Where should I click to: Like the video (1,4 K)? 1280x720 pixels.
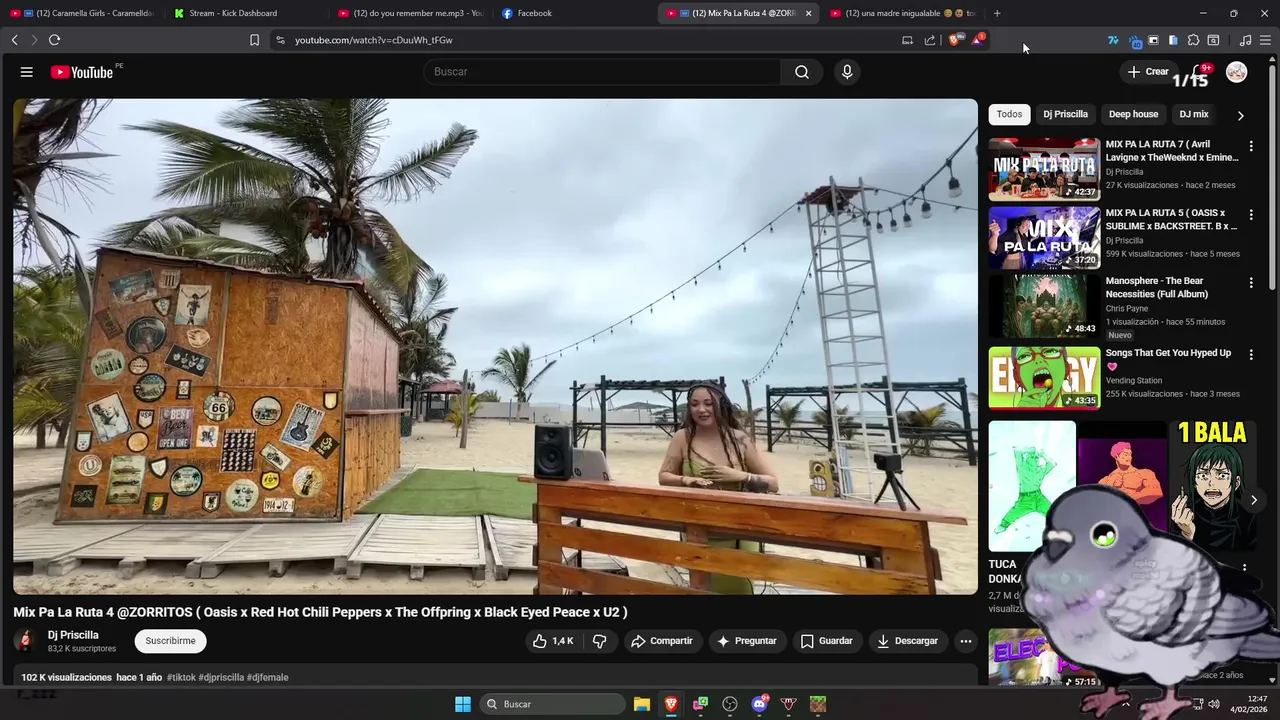pos(554,641)
